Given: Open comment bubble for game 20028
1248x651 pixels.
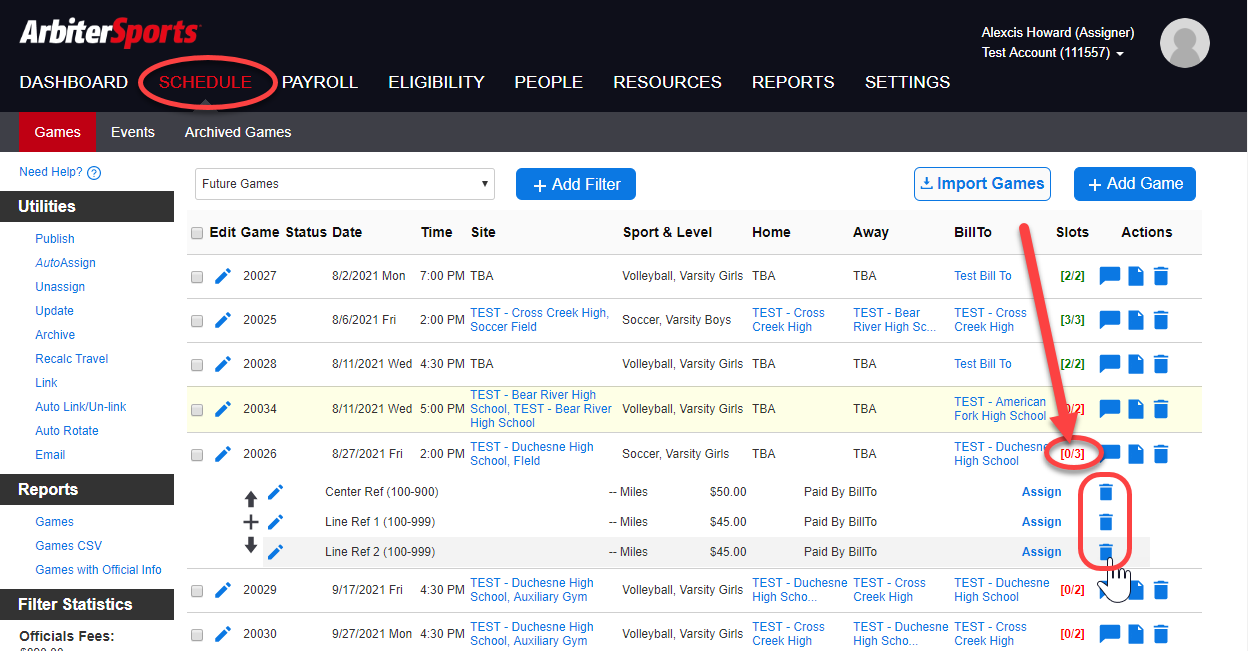Looking at the screenshot, I should click(1110, 364).
